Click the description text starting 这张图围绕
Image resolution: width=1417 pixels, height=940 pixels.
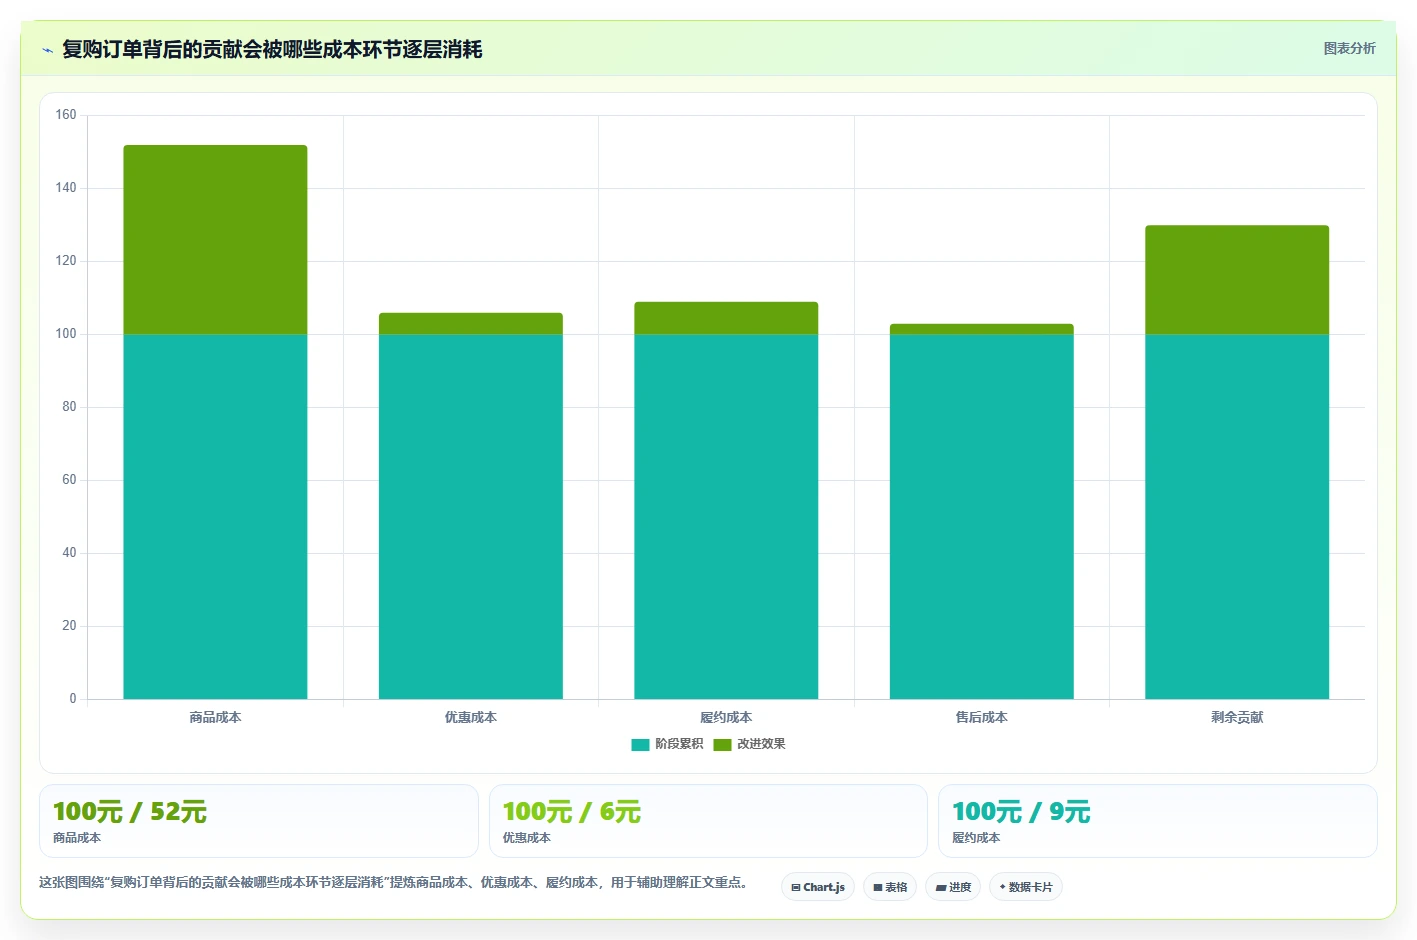click(395, 882)
